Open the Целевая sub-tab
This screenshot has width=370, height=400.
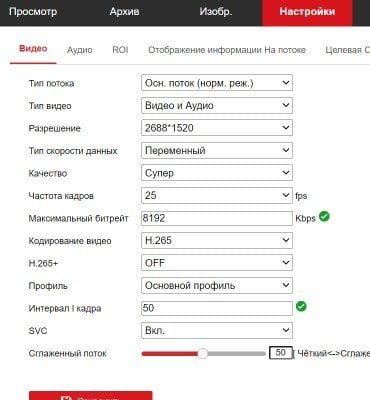(347, 50)
